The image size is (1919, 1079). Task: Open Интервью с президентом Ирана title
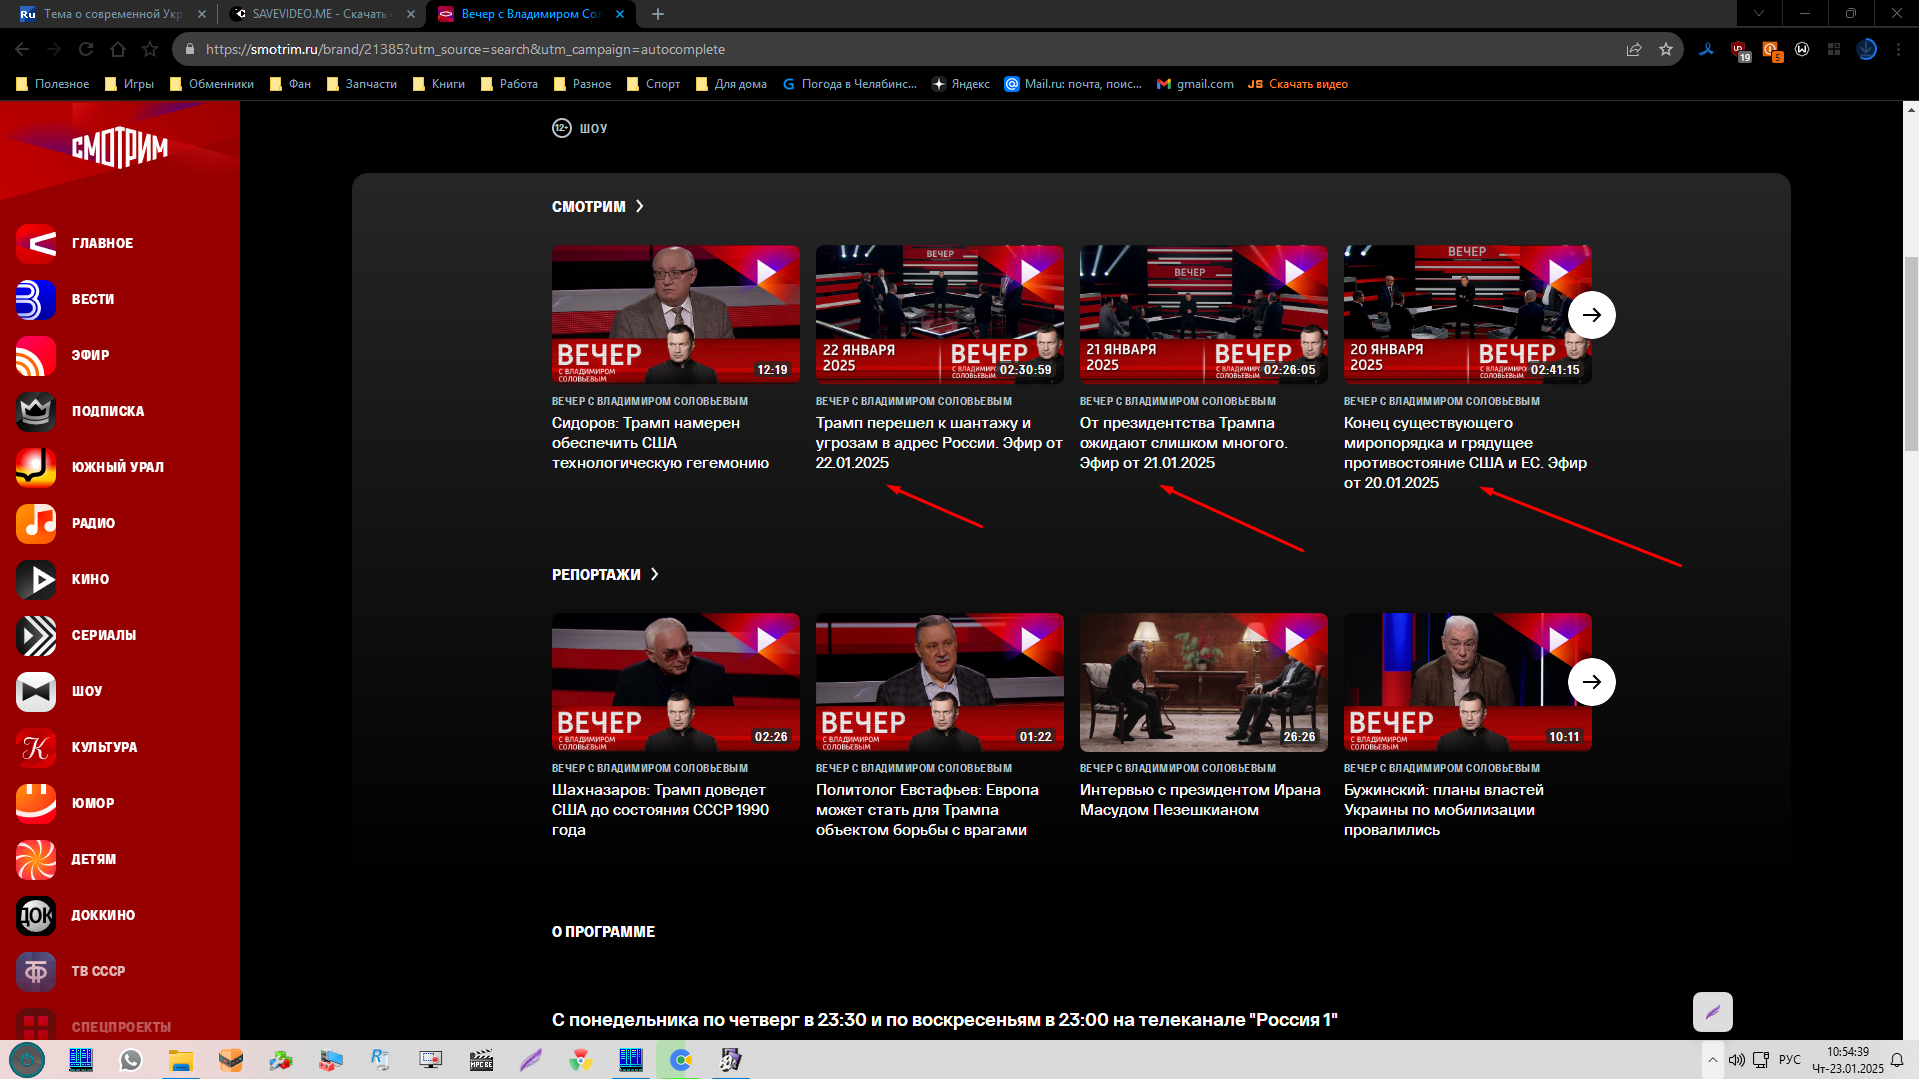(x=1200, y=800)
